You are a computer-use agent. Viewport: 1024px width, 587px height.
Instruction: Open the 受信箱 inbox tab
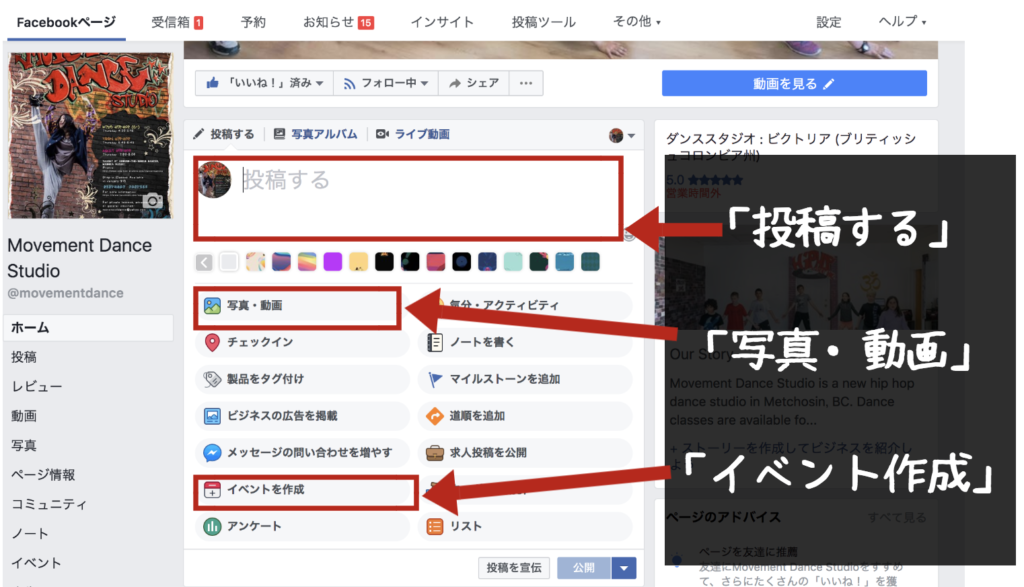pyautogui.click(x=177, y=22)
